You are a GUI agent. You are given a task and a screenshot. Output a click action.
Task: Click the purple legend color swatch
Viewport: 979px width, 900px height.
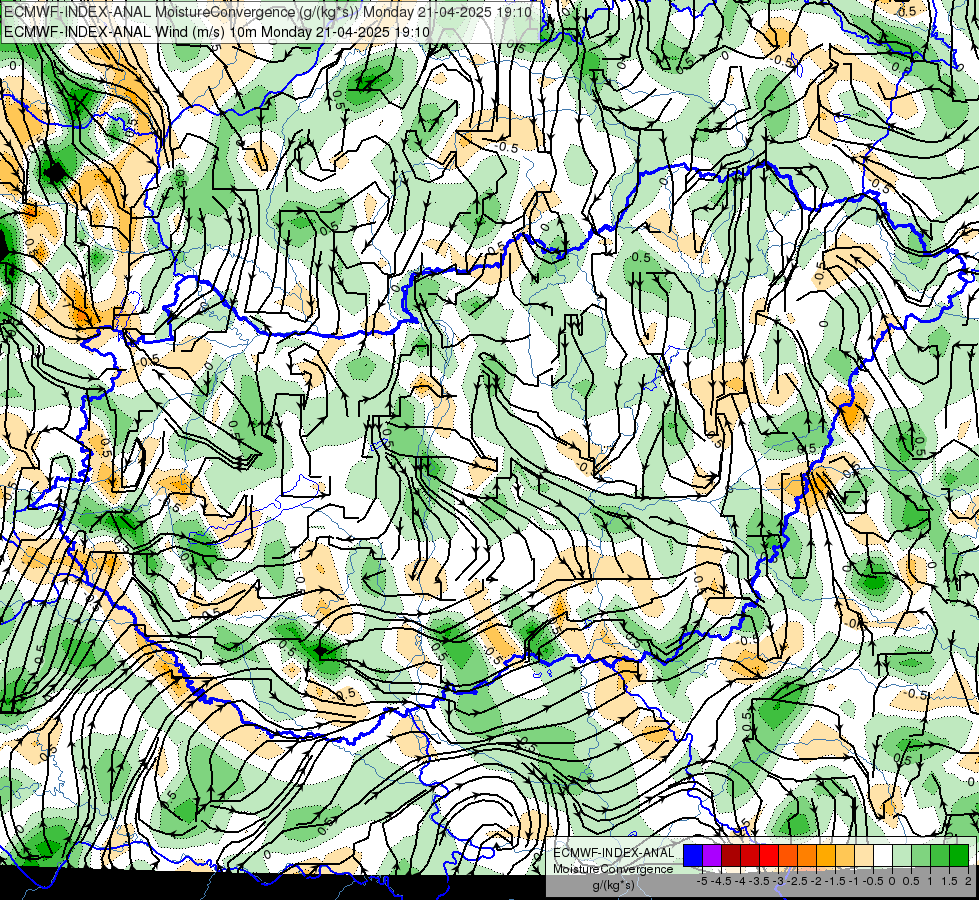(x=712, y=856)
